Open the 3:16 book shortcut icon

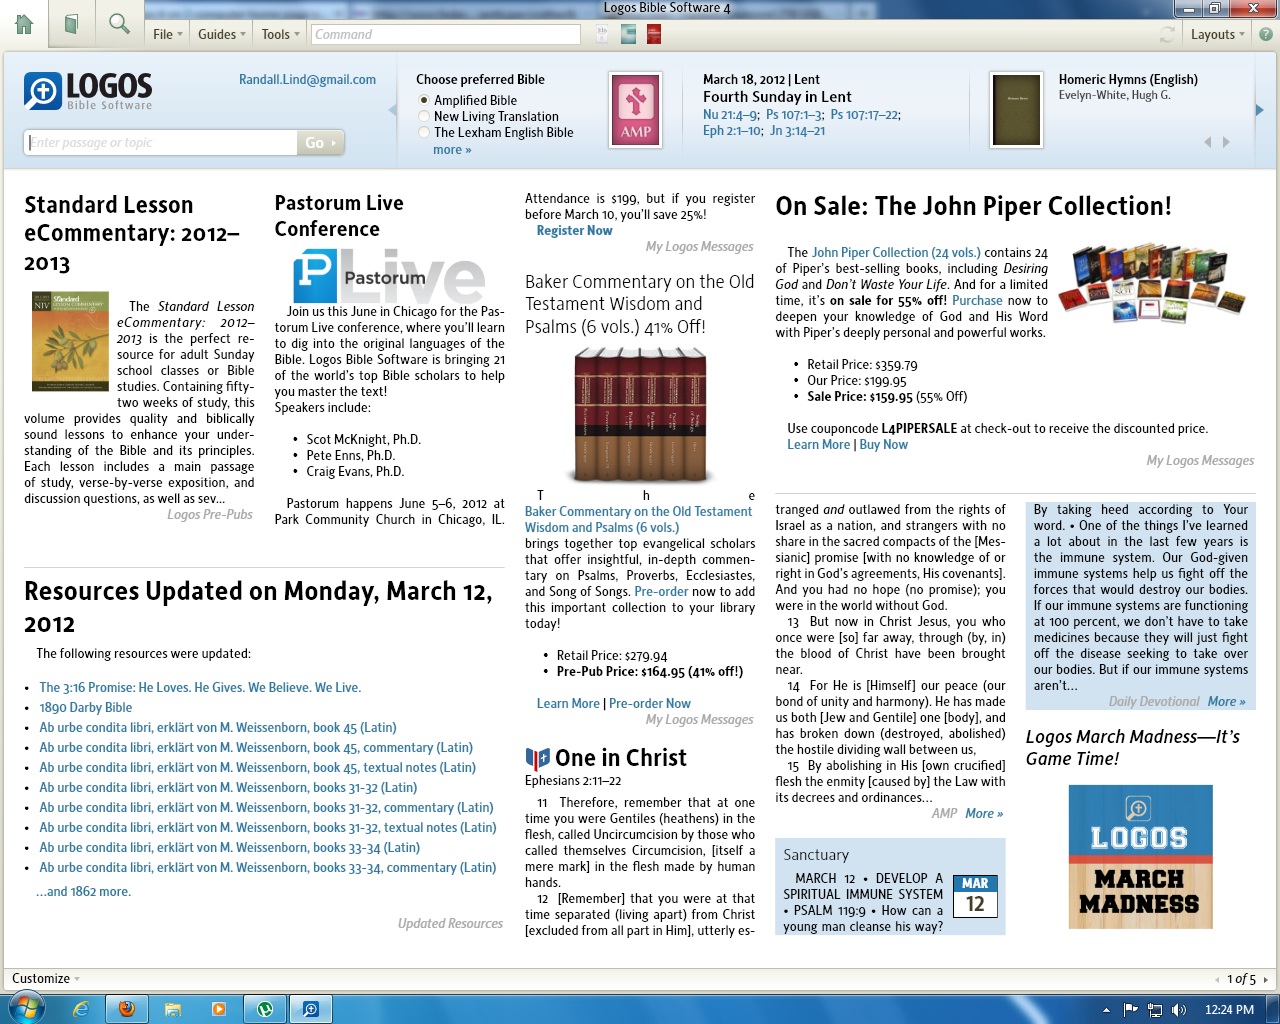602,34
